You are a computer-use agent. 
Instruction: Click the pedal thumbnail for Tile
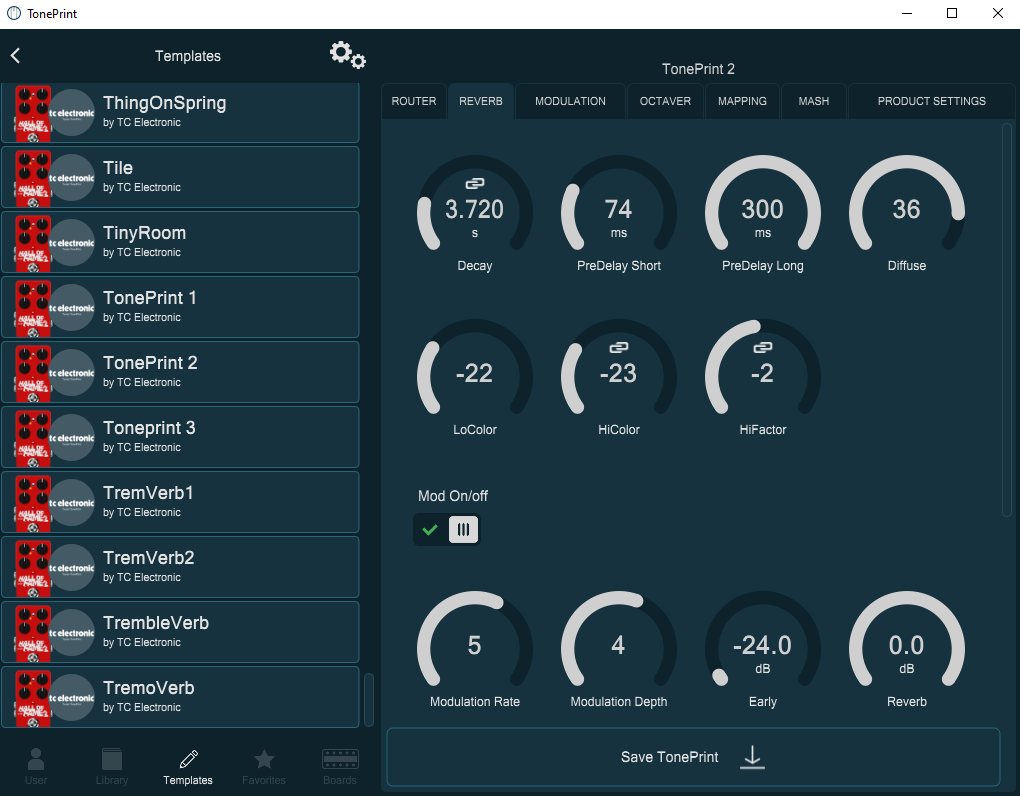pos(33,178)
